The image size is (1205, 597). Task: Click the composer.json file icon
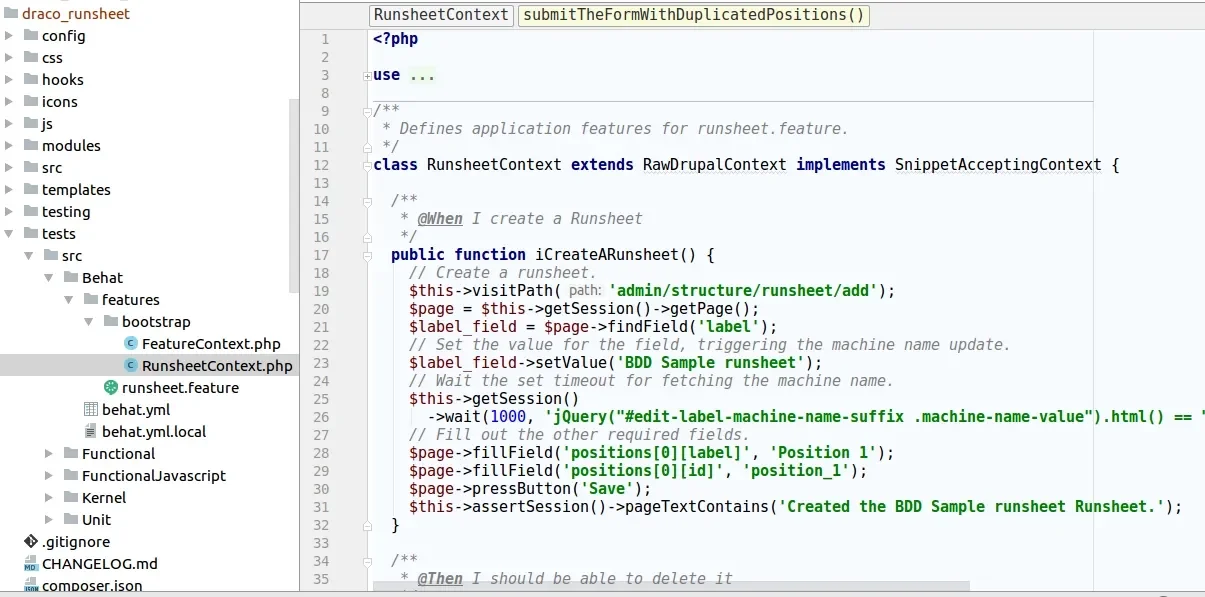coord(30,585)
